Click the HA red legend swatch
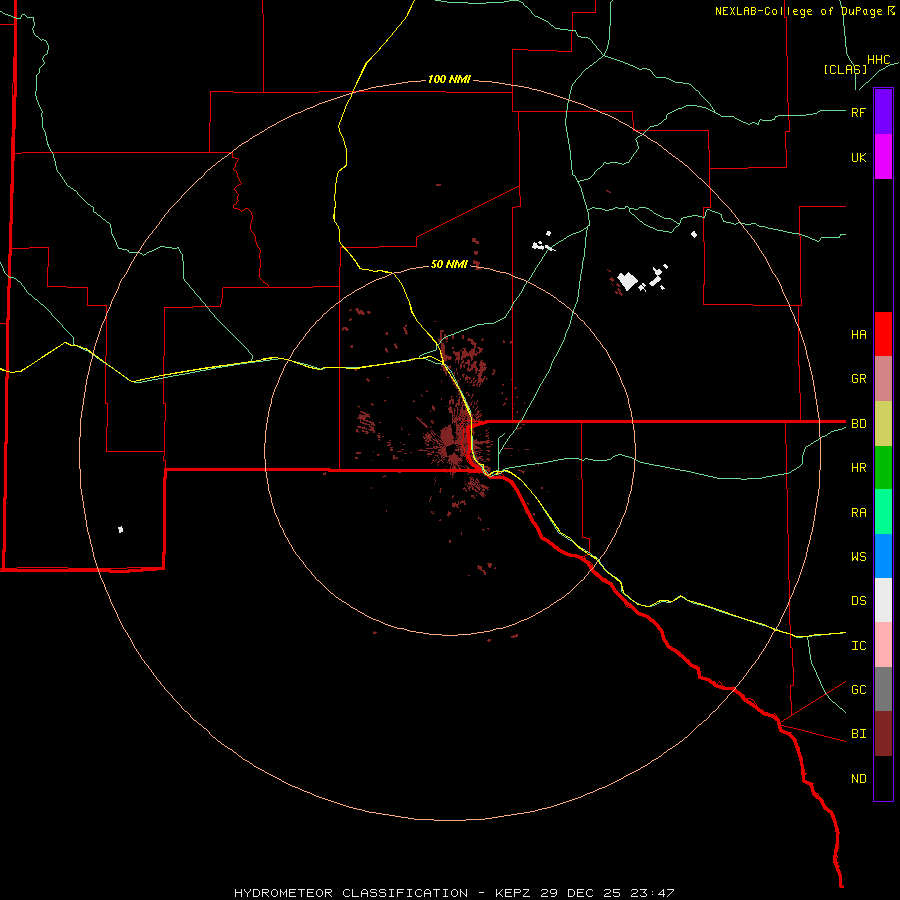 pyautogui.click(x=883, y=334)
